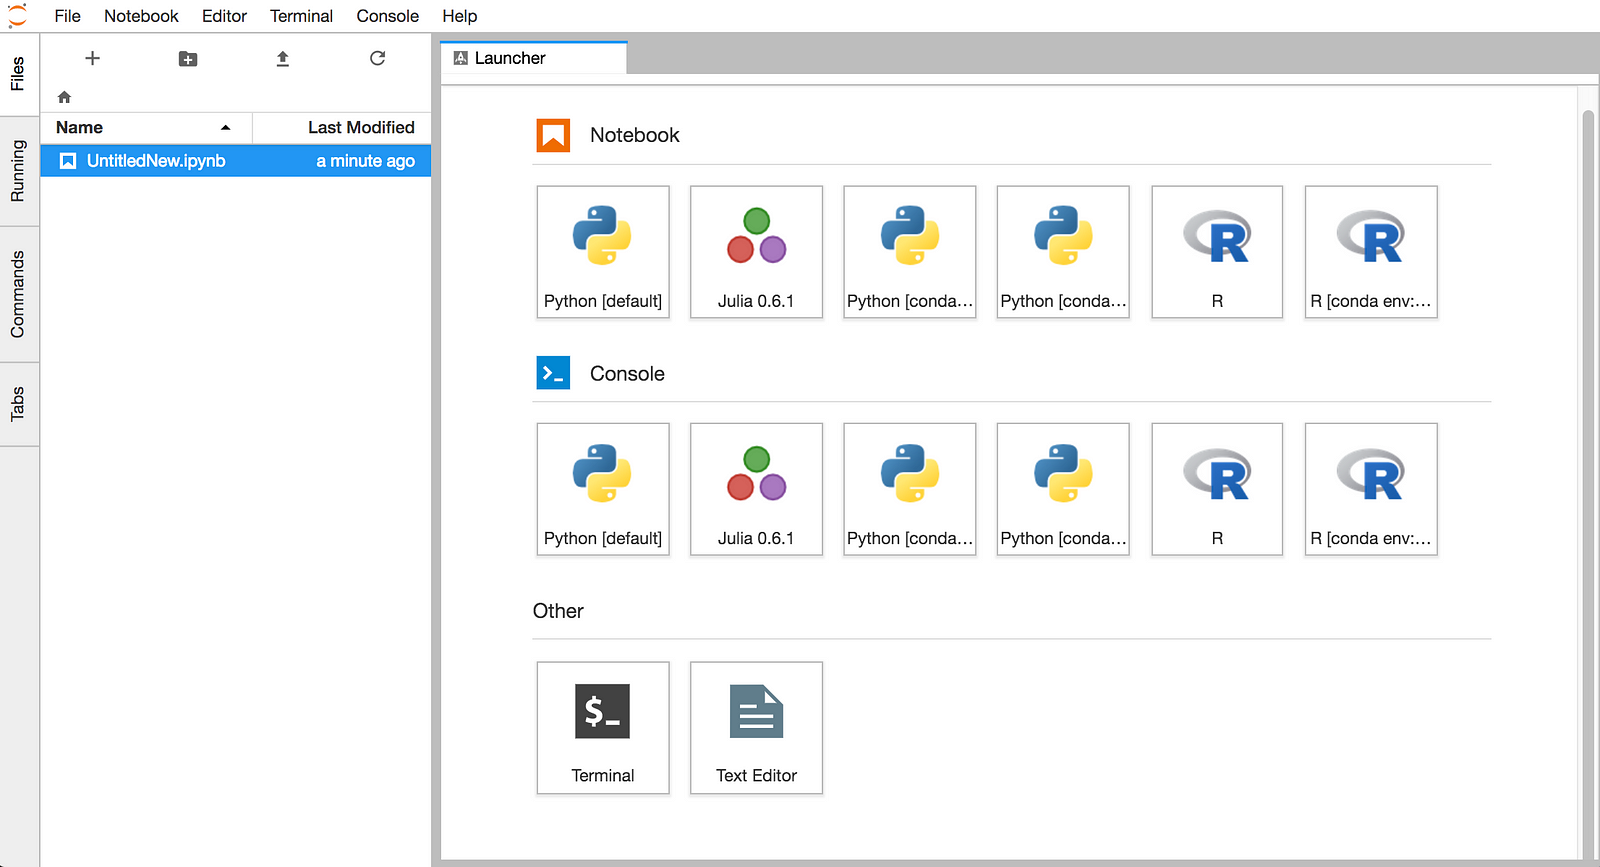The height and width of the screenshot is (867, 1600).
Task: Launch a Python [default] notebook
Action: click(x=603, y=252)
